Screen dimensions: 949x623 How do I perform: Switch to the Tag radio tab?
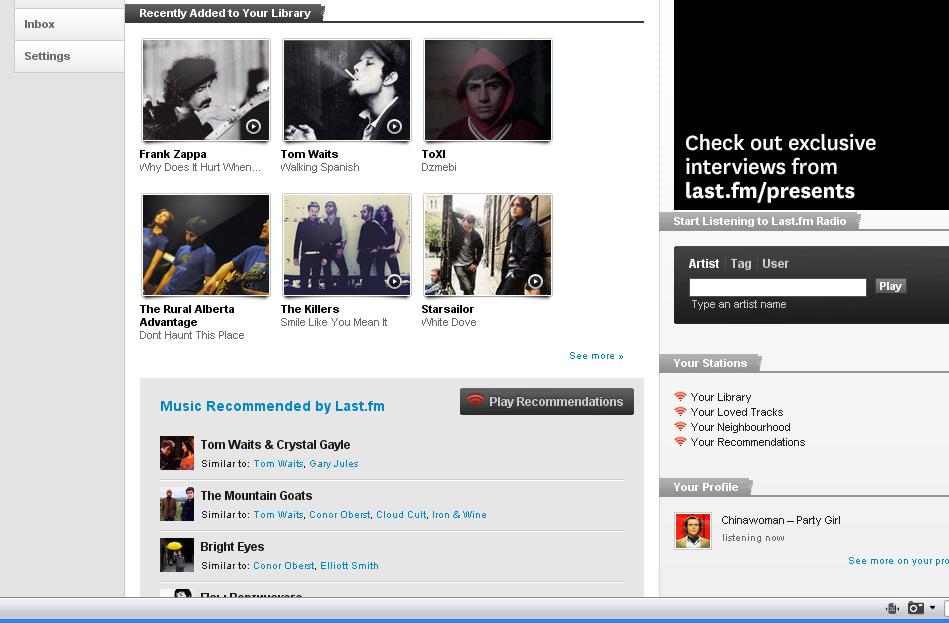click(x=741, y=263)
